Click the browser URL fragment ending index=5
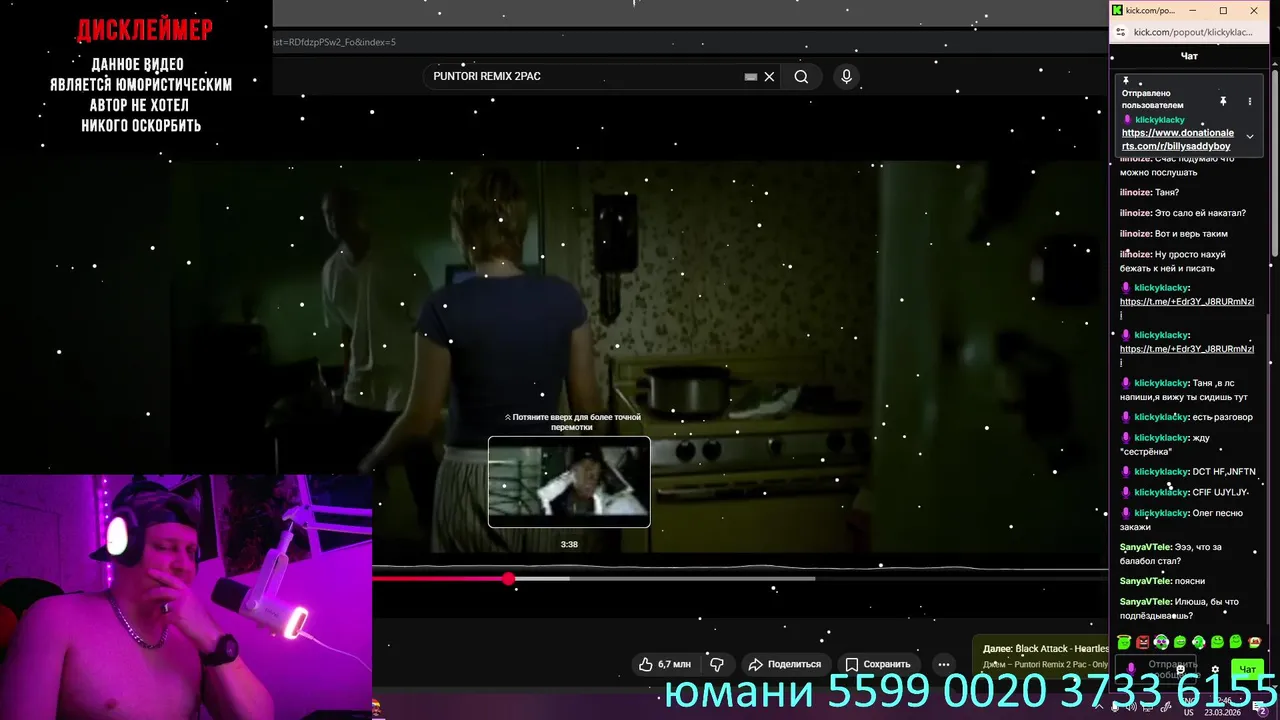 [334, 42]
